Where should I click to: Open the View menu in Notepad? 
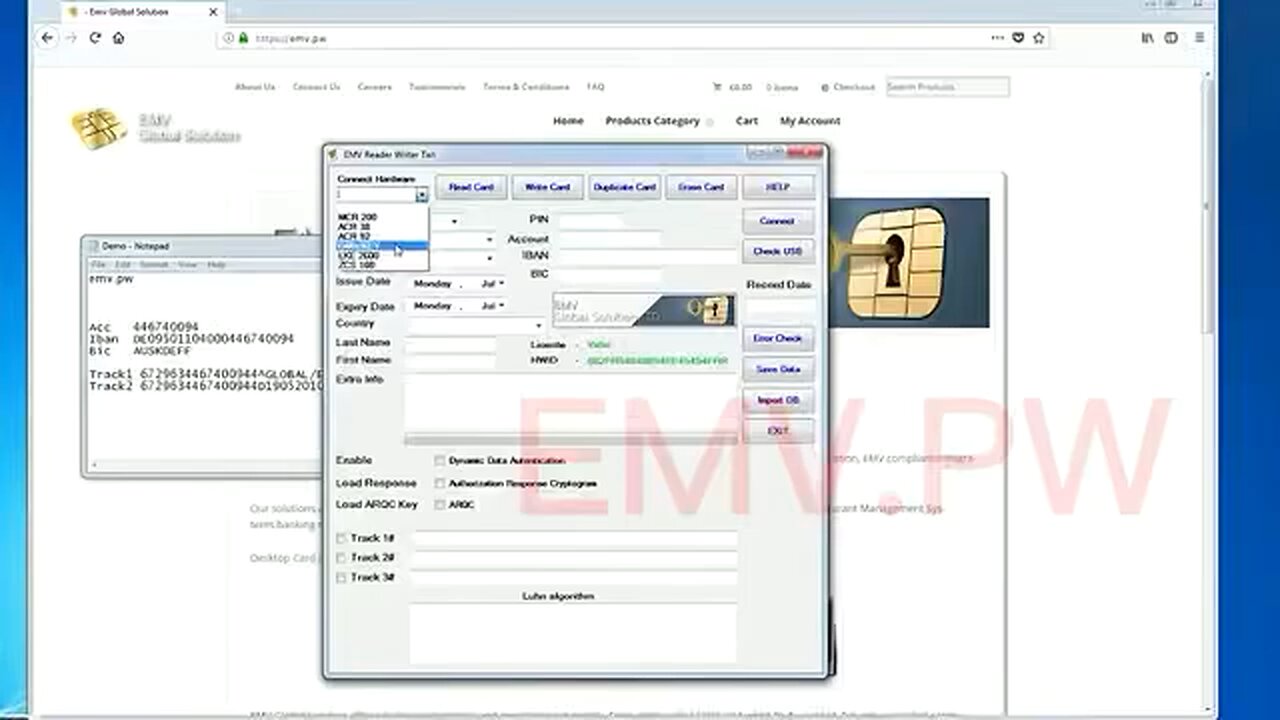click(187, 265)
